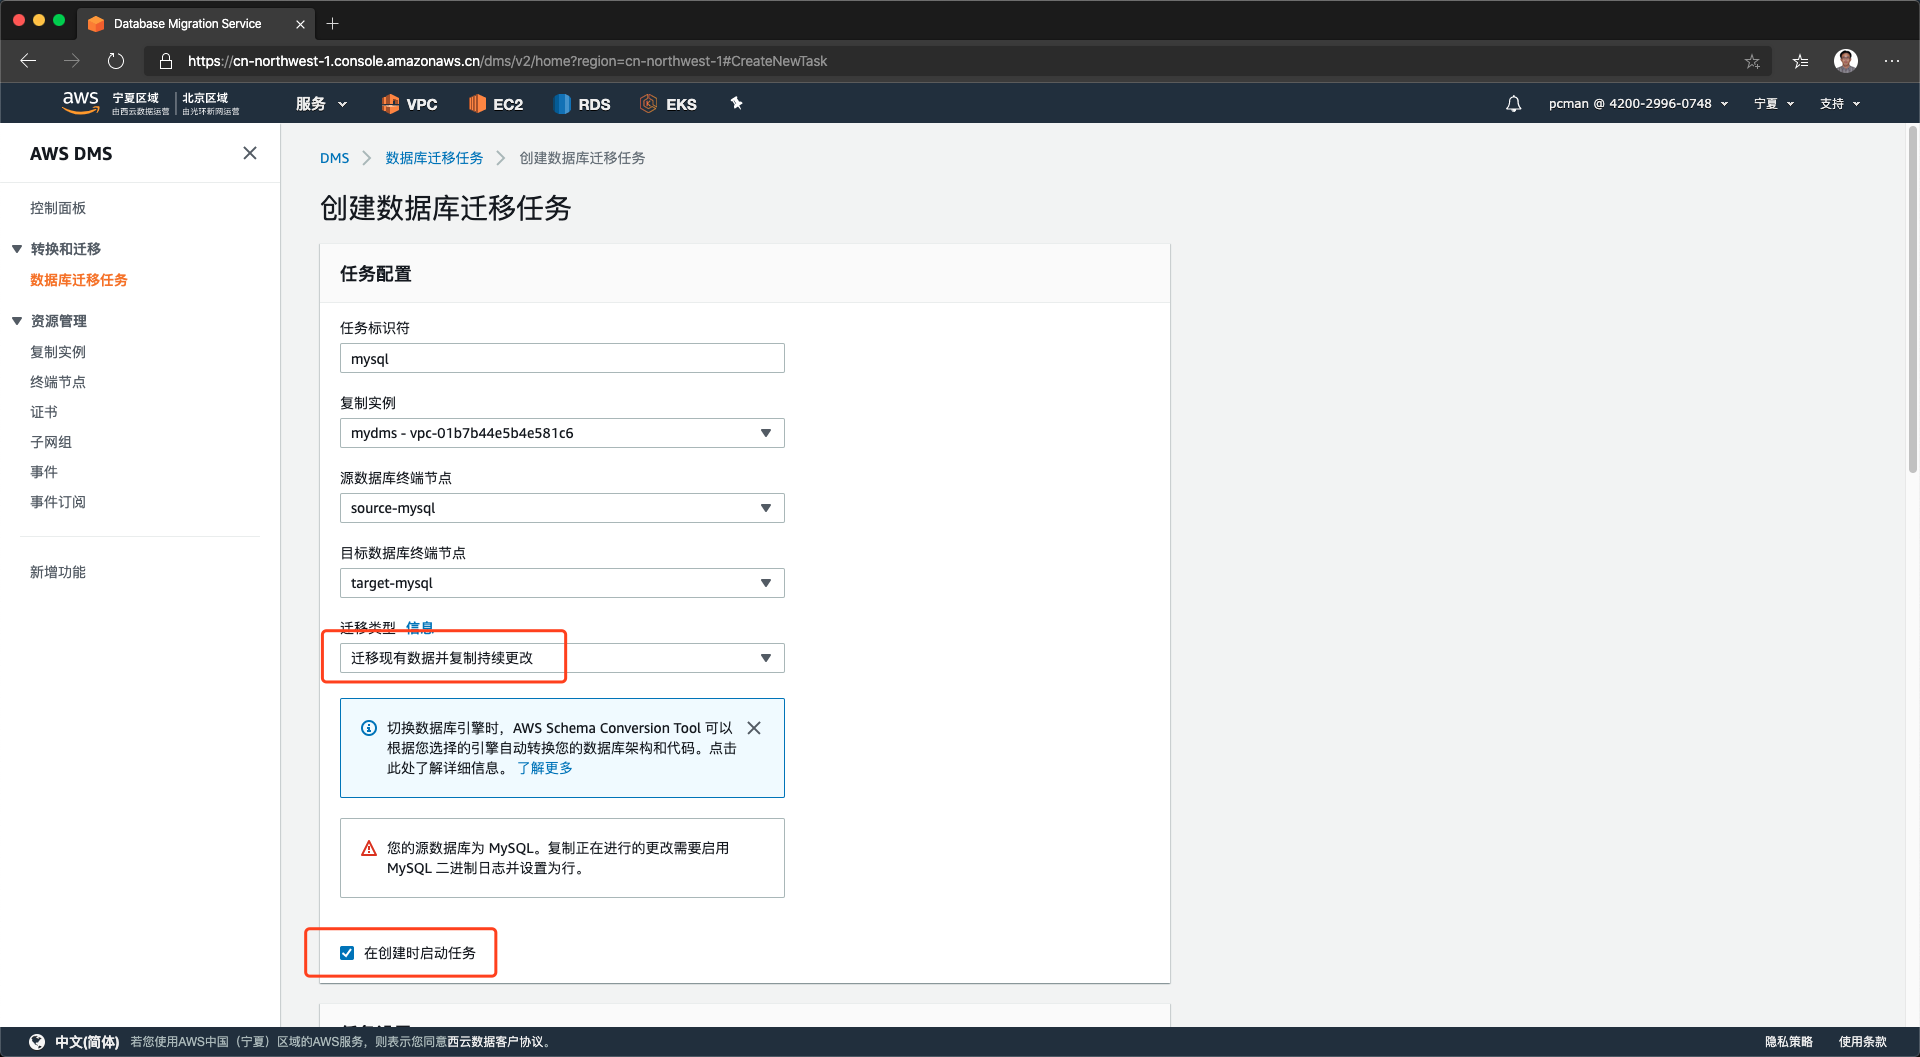Dismiss the Schema Conversion Tool info box
The height and width of the screenshot is (1057, 1920).
click(x=754, y=728)
